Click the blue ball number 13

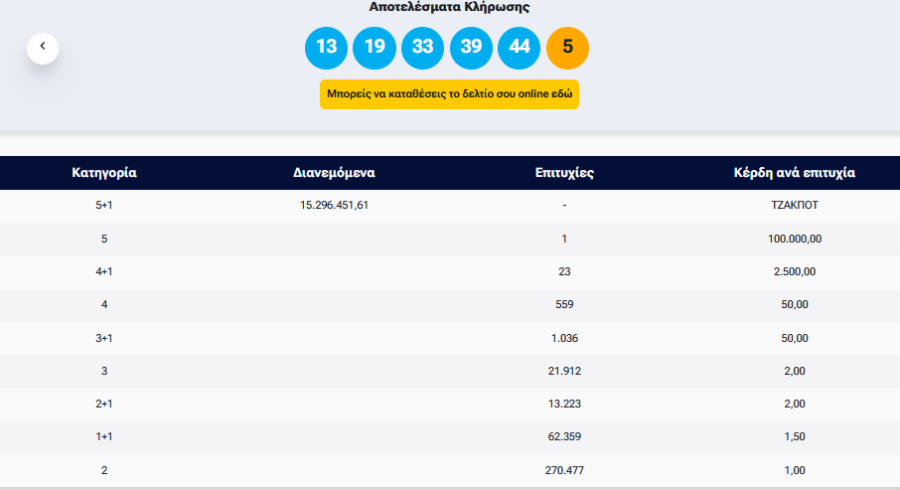pos(326,47)
